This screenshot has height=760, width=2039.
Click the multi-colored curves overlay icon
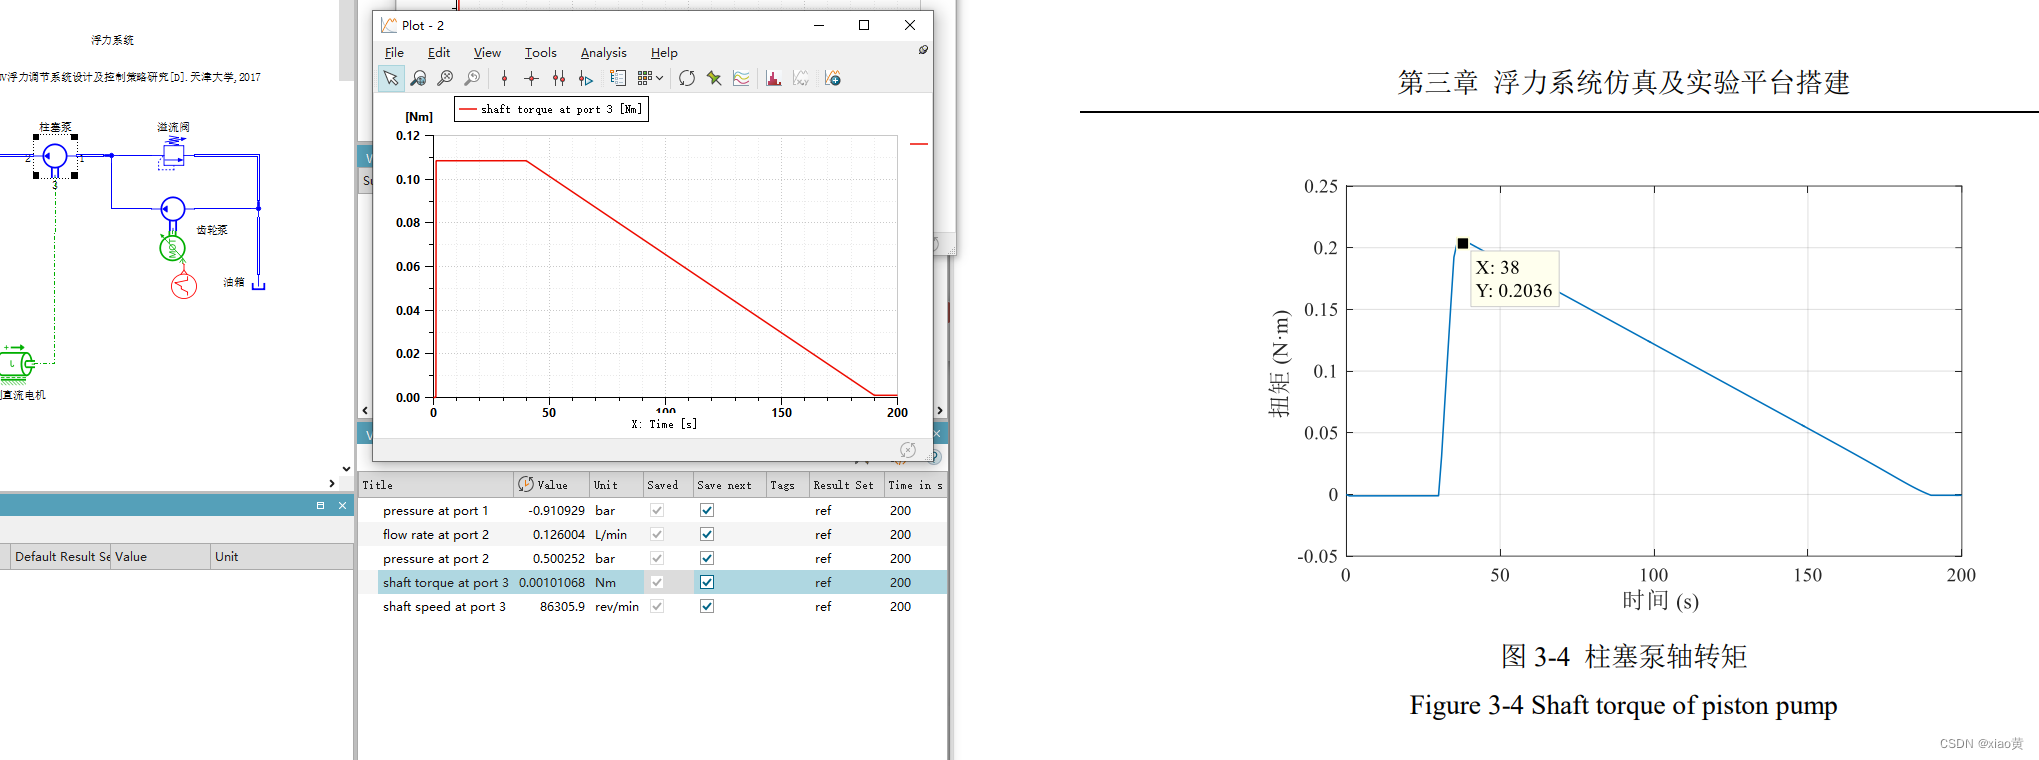click(x=741, y=78)
